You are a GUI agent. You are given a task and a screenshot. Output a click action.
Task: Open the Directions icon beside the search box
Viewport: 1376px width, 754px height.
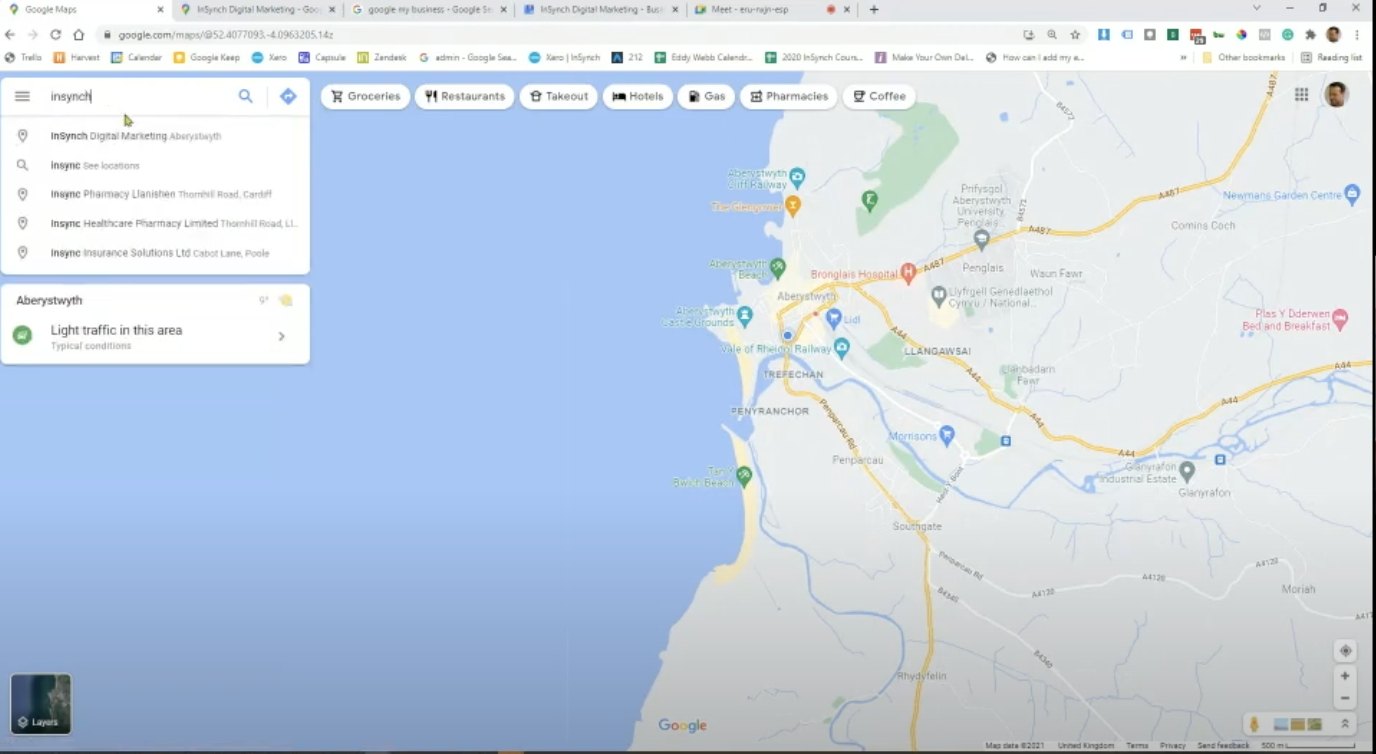(288, 96)
